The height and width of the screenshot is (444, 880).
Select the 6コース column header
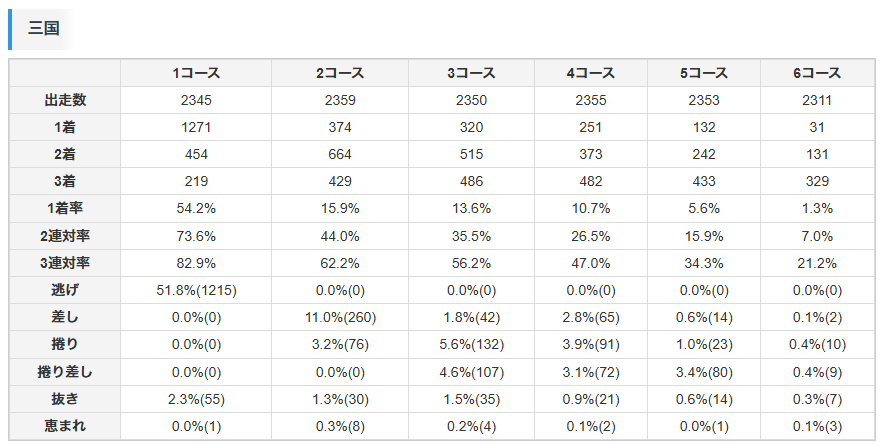pyautogui.click(x=817, y=73)
